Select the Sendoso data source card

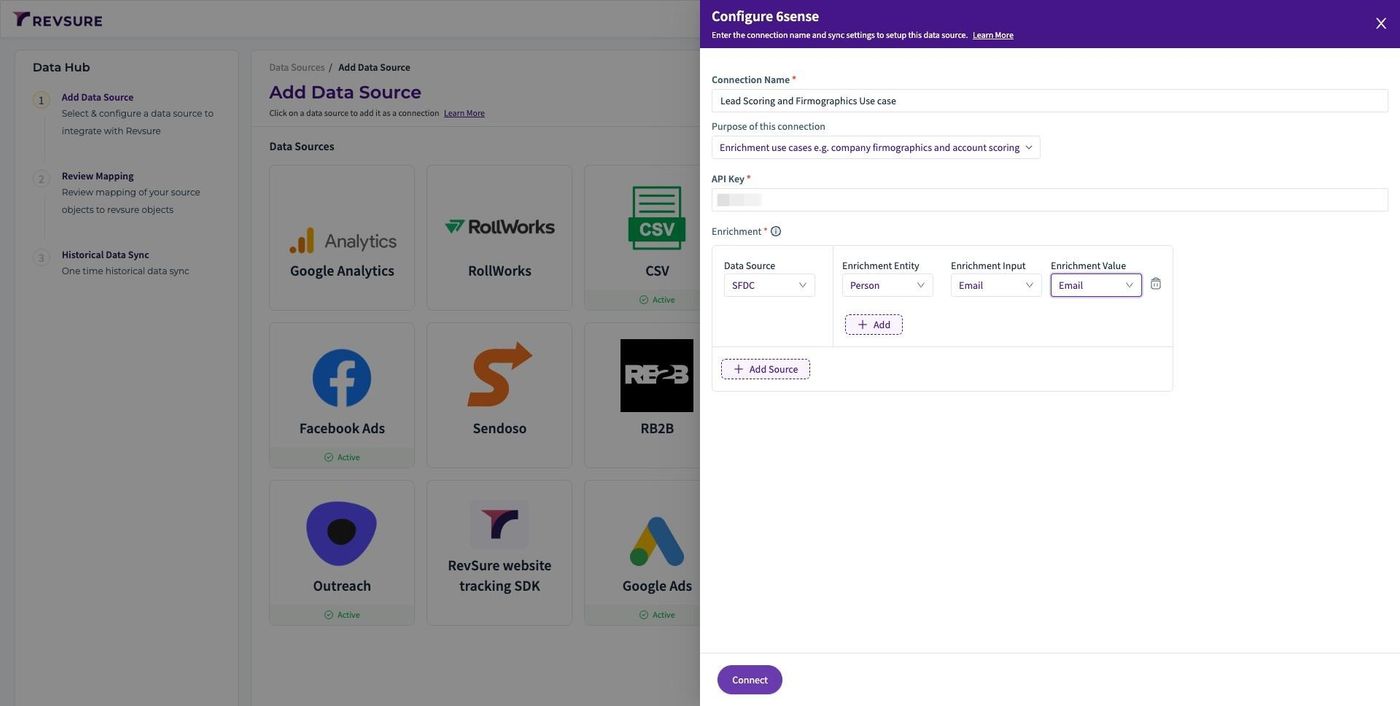point(500,395)
